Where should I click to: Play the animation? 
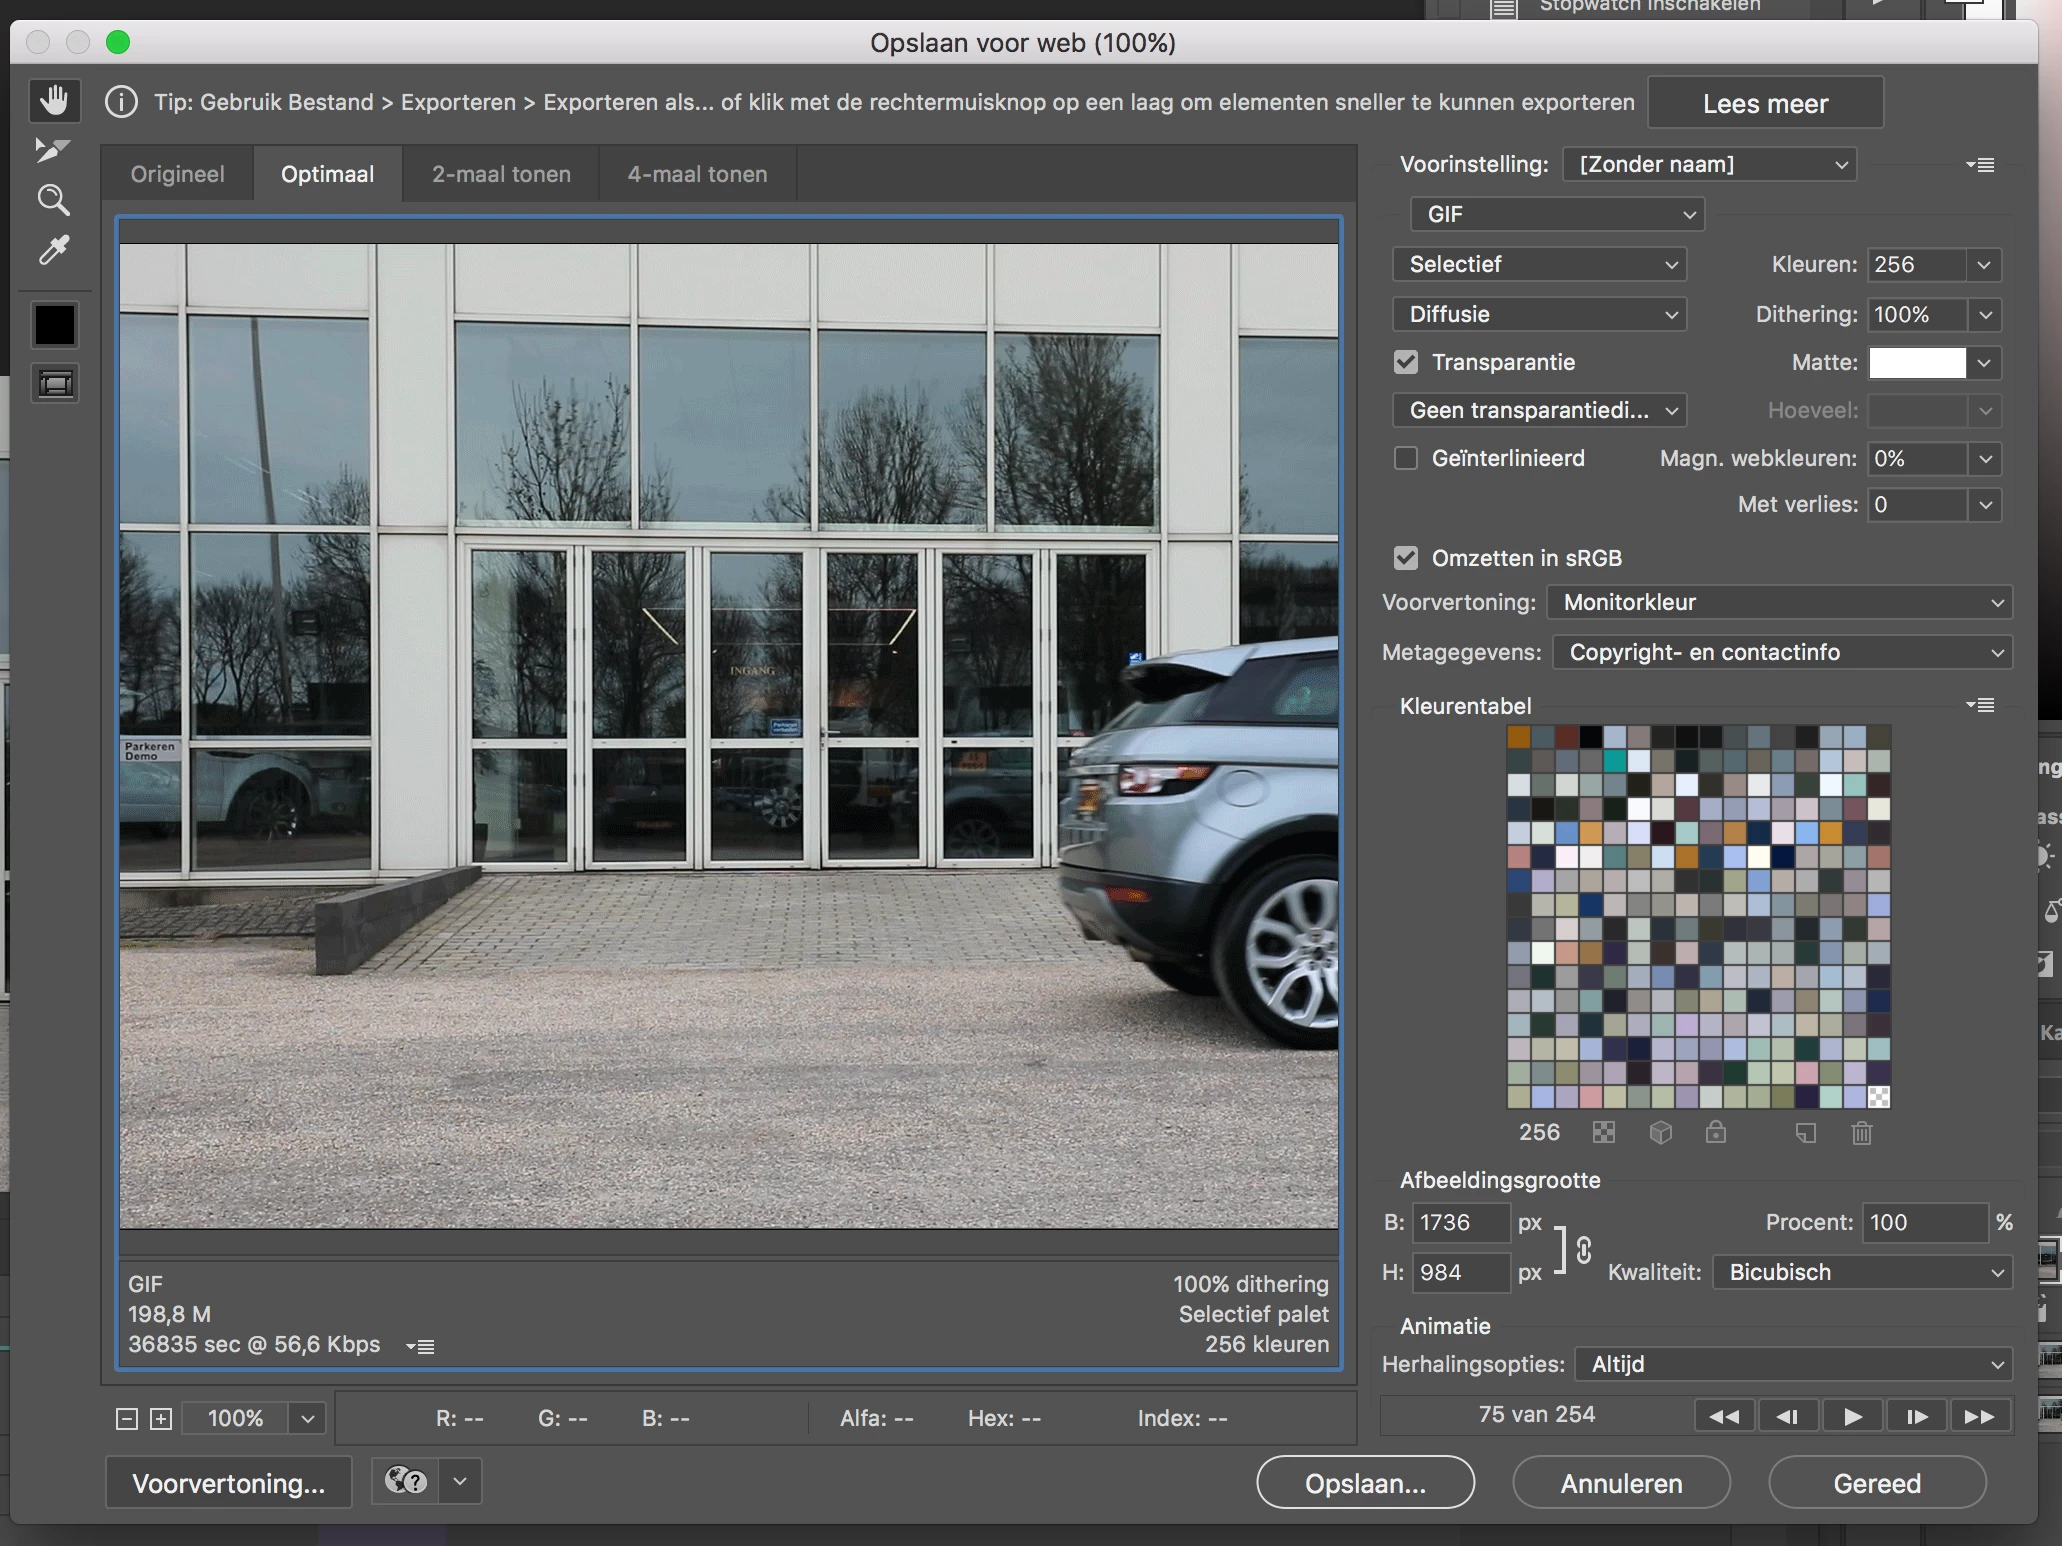click(1852, 1416)
